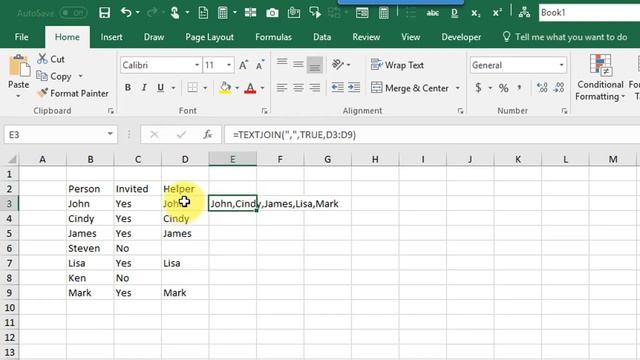This screenshot has height=360, width=640.
Task: Apply subscript formatting from quick access toolbar
Action: 476,13
